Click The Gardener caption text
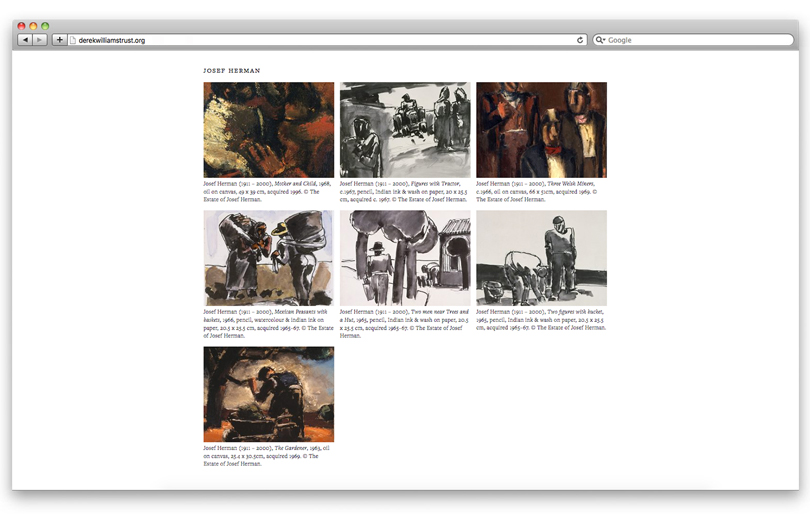Viewport: 810px width, 514px height. (267, 456)
